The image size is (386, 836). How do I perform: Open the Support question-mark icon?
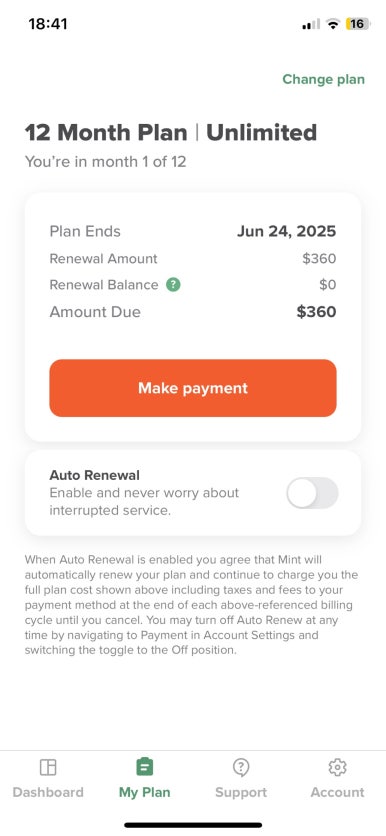click(241, 767)
